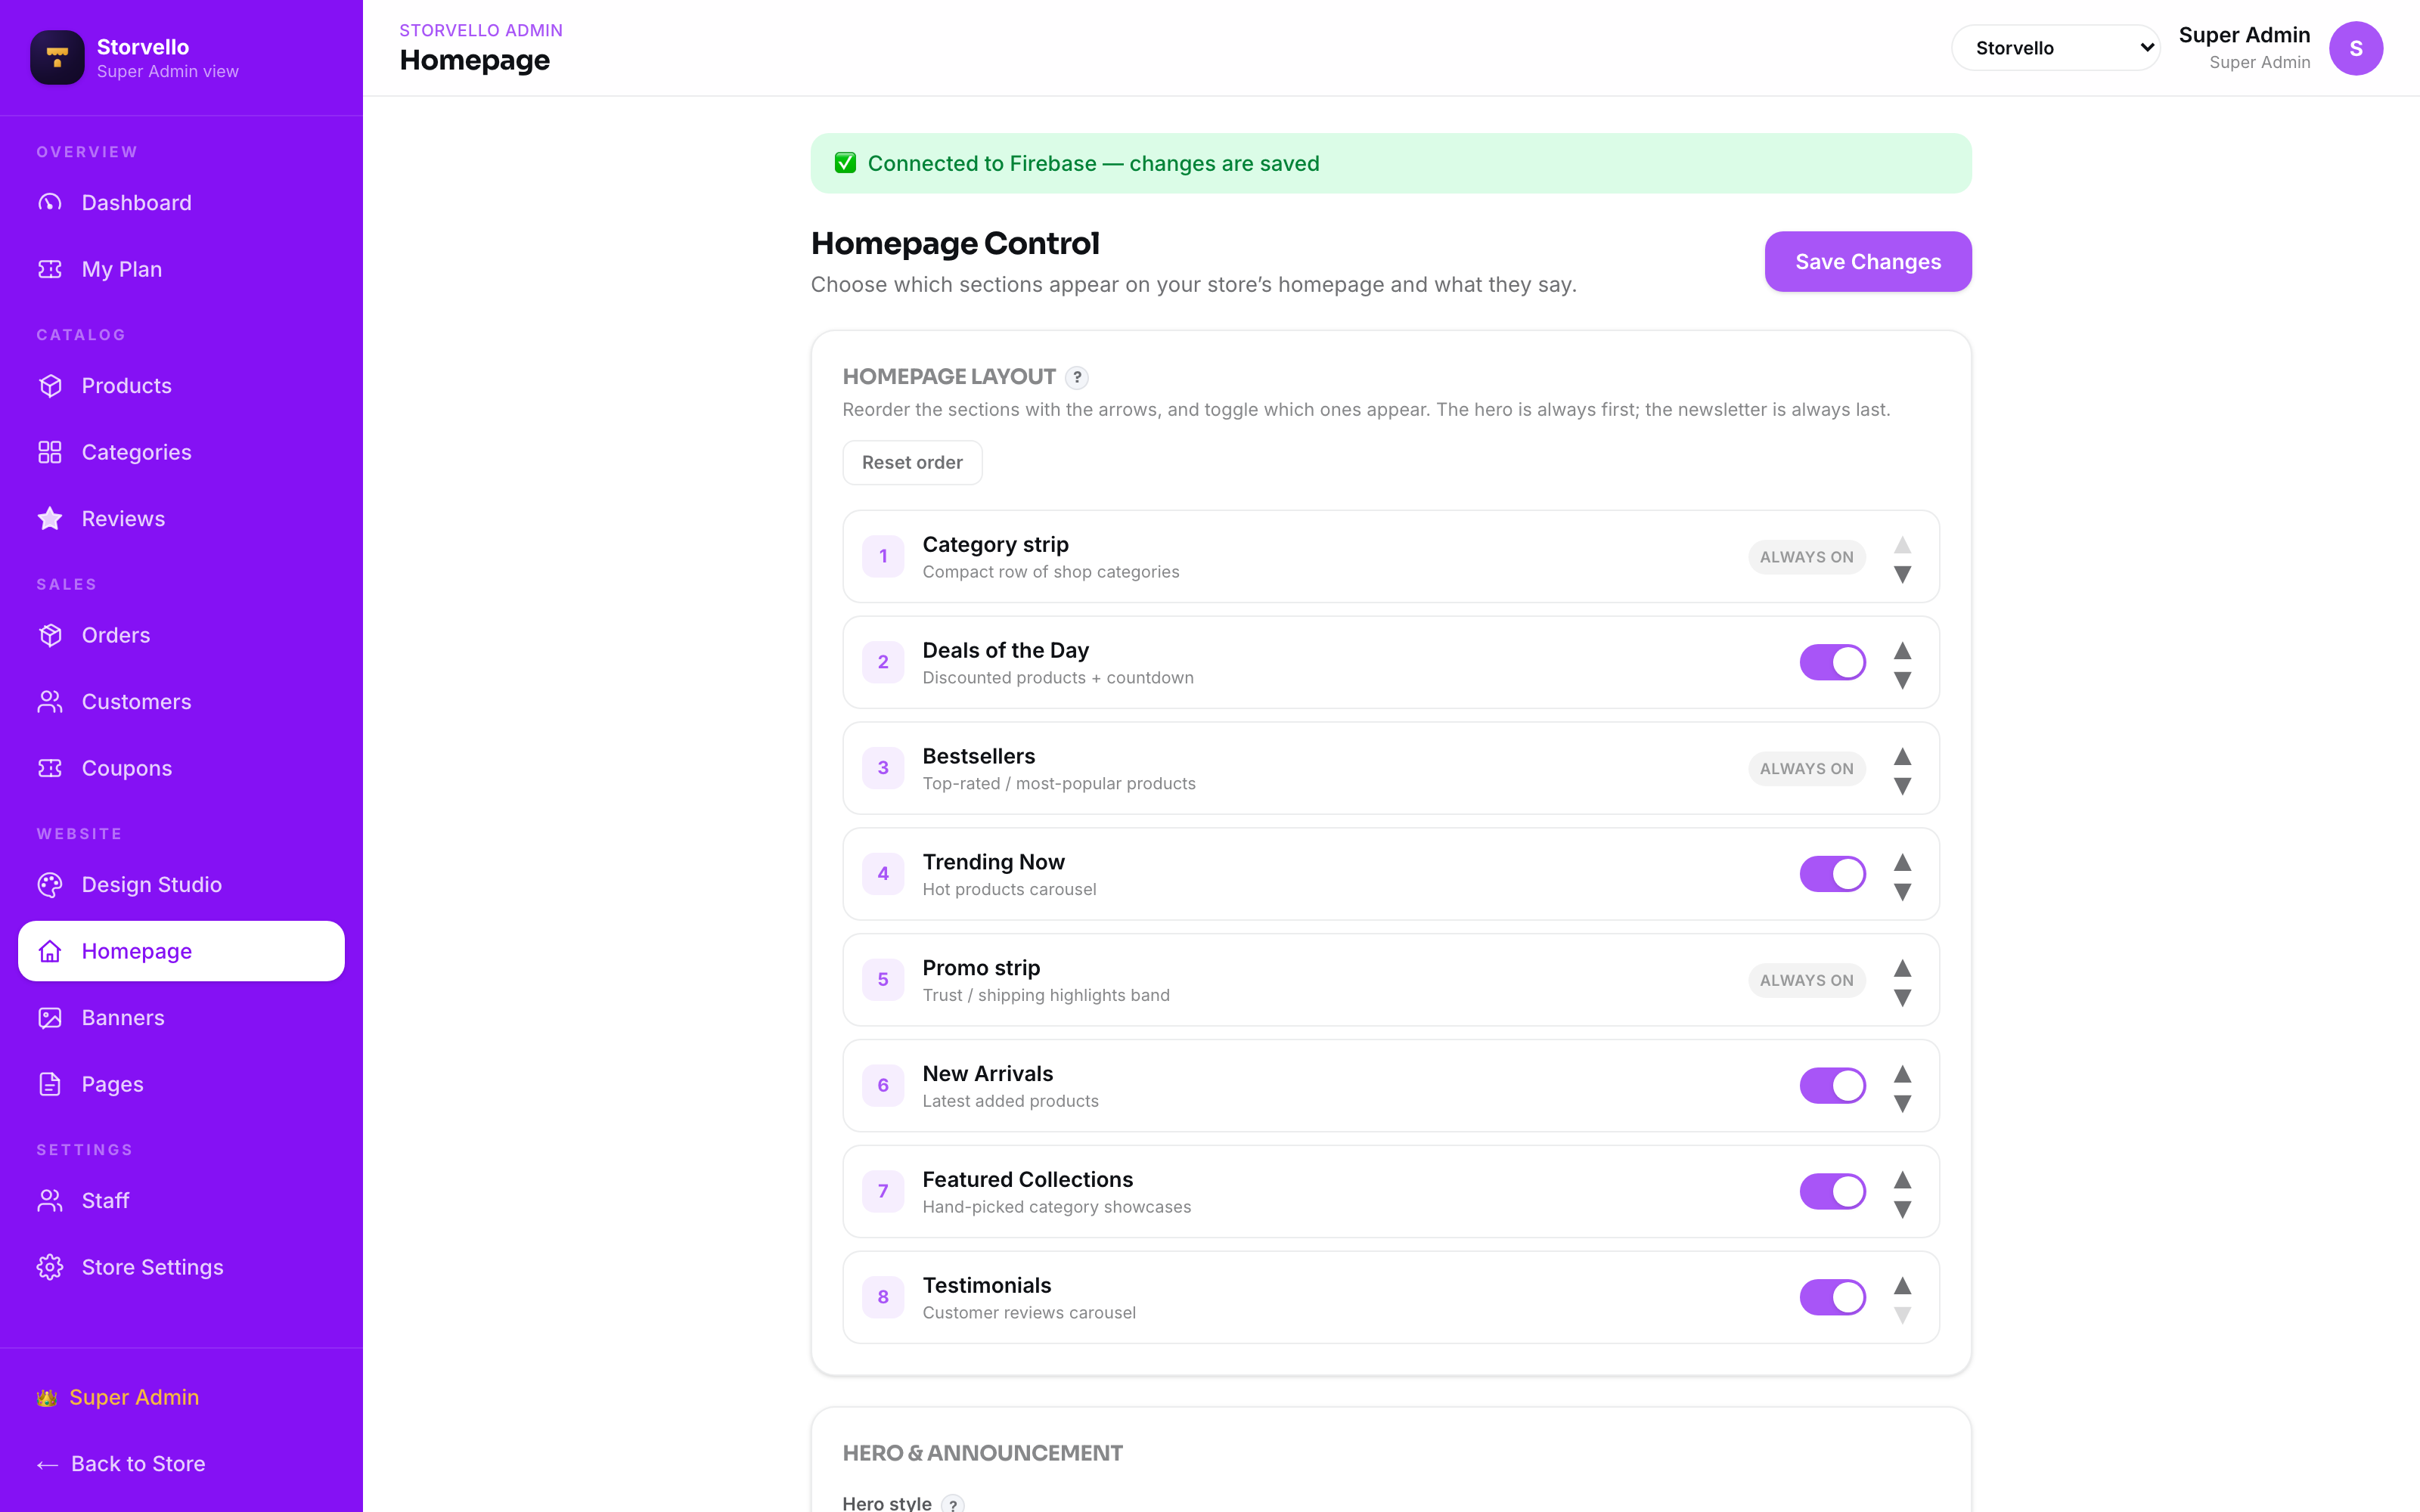Move Bestsellers section down
2420x1512 pixels.
pyautogui.click(x=1902, y=787)
